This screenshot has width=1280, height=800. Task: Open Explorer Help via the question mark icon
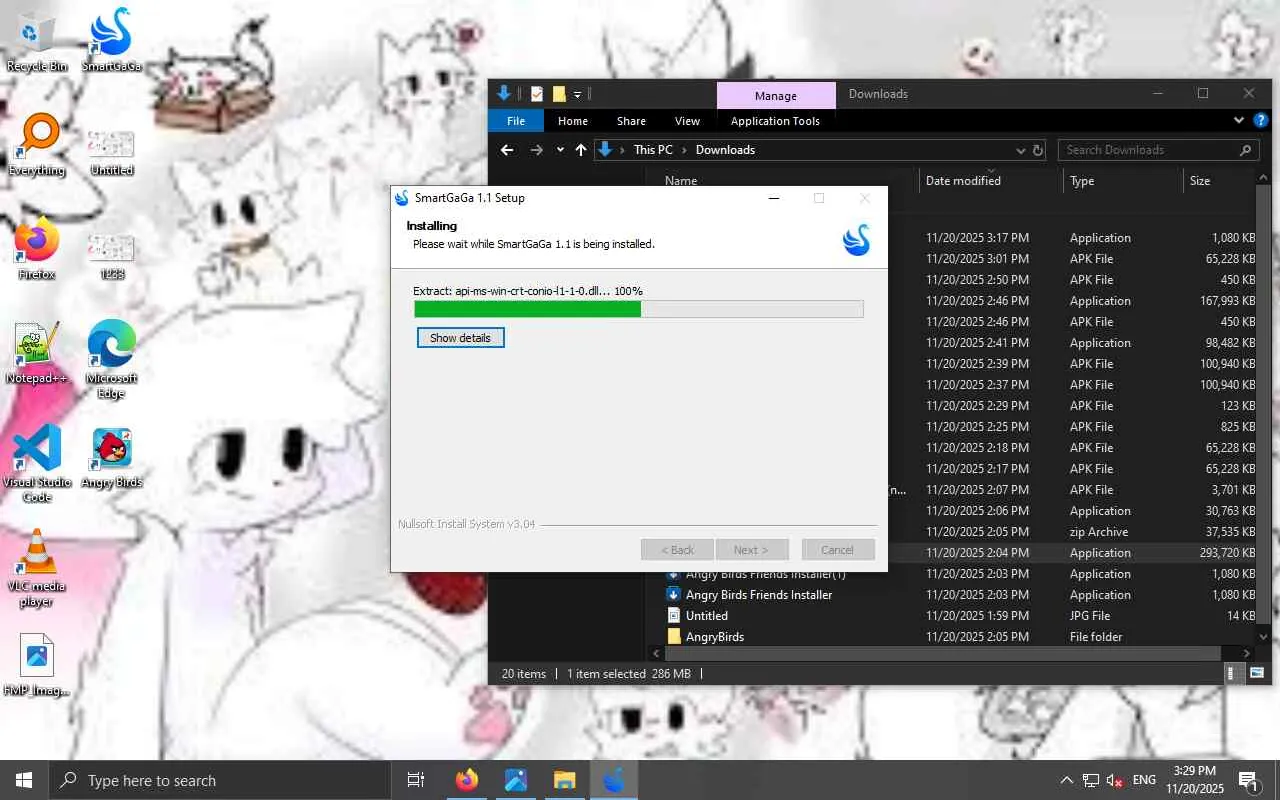[1260, 121]
